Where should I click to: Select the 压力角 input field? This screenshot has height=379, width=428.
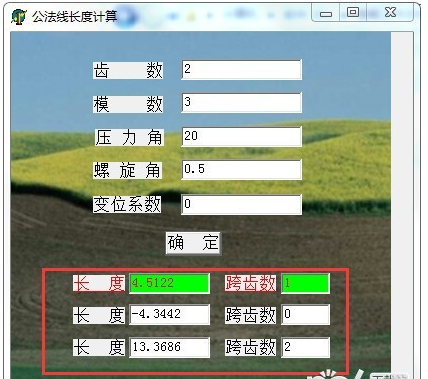242,136
